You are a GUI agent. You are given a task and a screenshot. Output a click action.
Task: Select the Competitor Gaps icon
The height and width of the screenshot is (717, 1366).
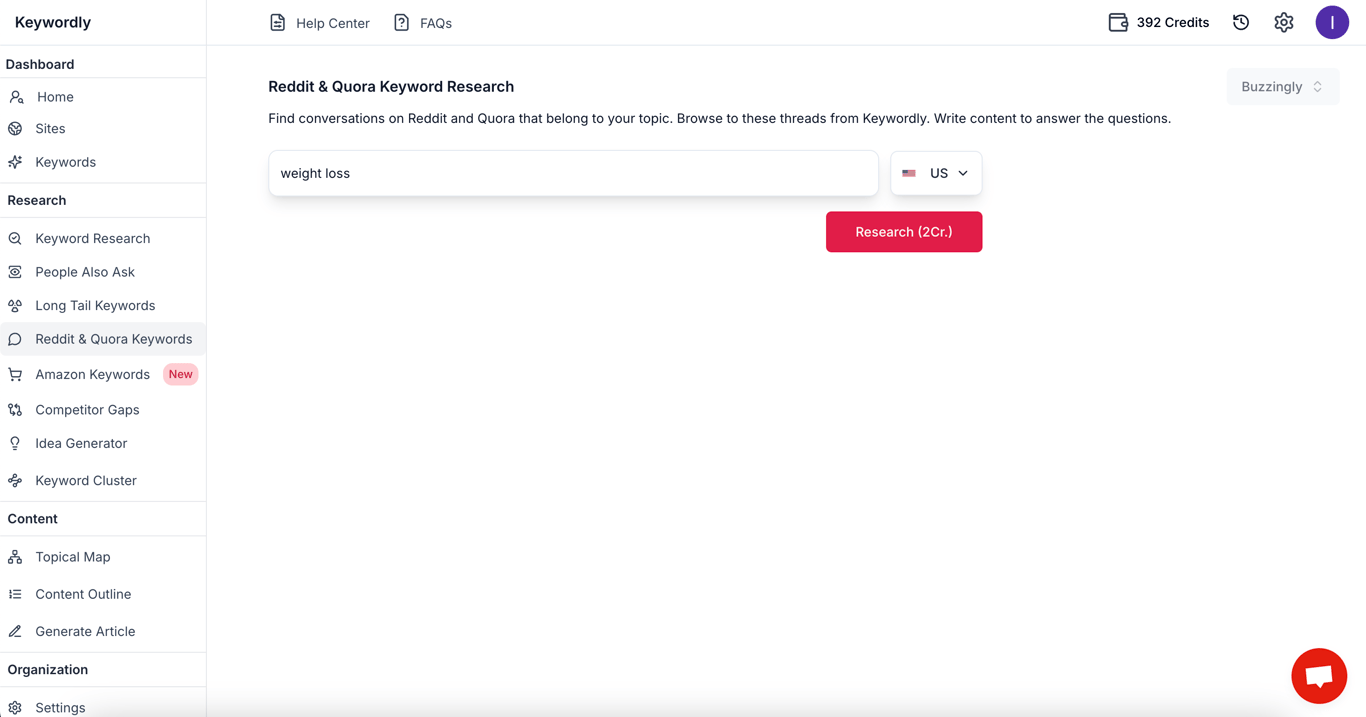click(14, 409)
